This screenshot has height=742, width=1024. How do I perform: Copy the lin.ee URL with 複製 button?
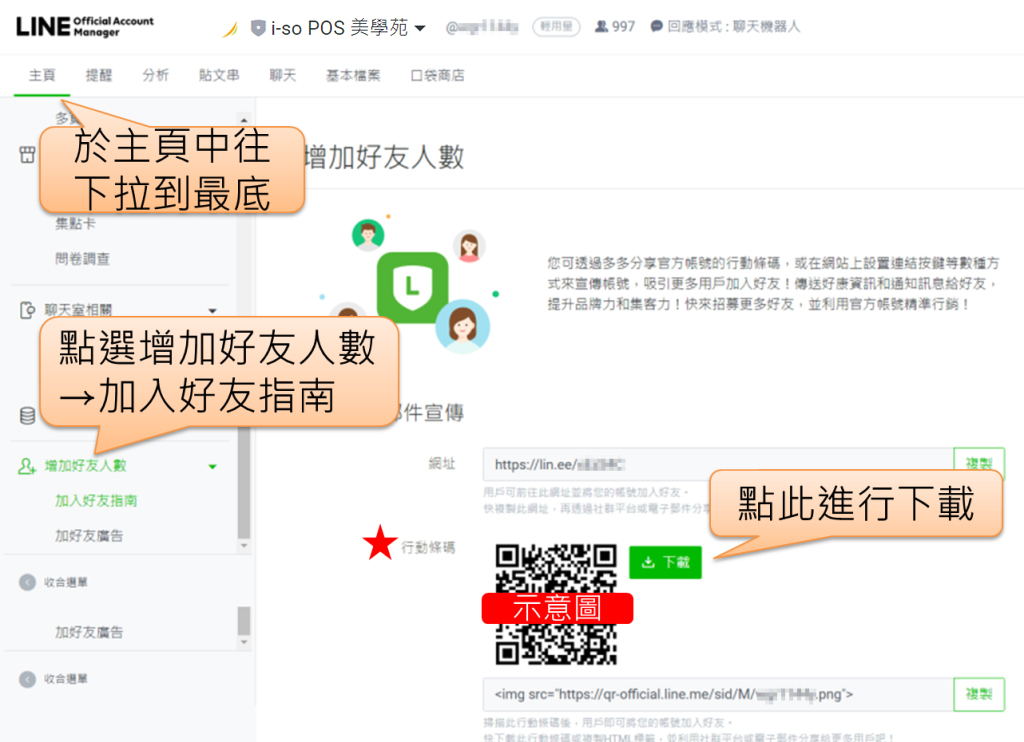pos(978,464)
